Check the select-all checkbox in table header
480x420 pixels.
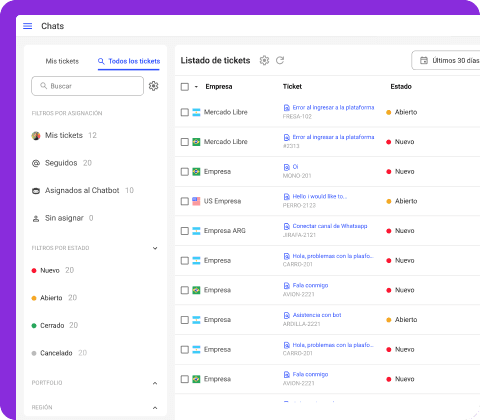185,87
